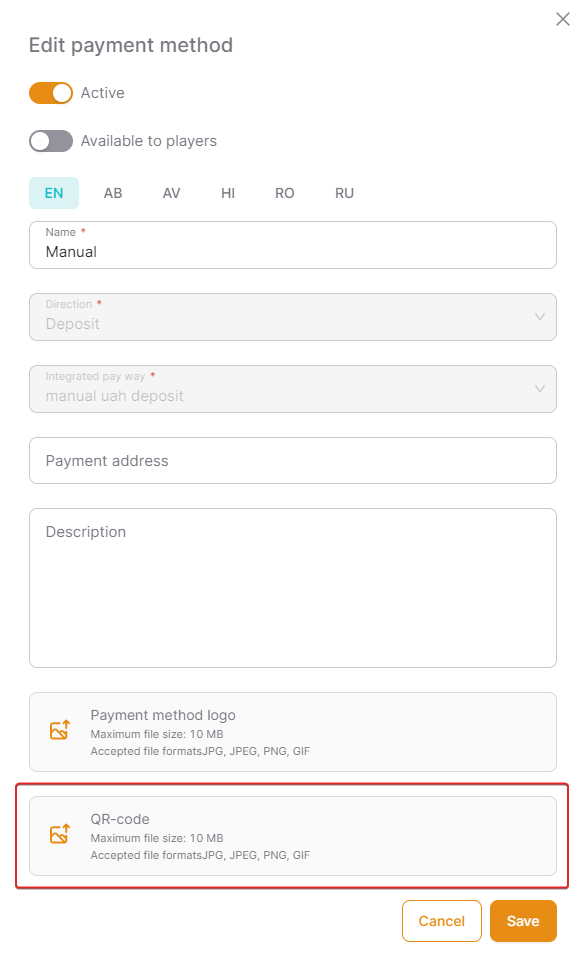The width and height of the screenshot is (584, 957).
Task: Switch to the AB language tab
Action: coord(113,193)
